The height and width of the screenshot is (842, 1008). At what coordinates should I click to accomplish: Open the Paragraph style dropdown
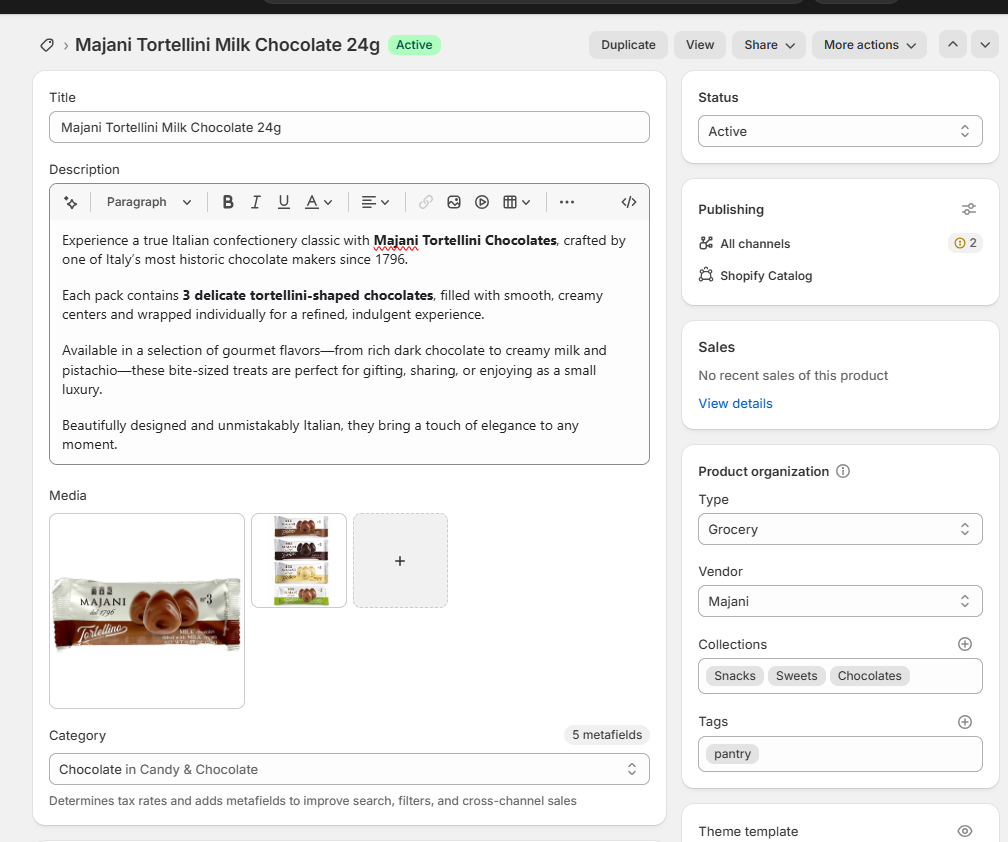point(148,202)
